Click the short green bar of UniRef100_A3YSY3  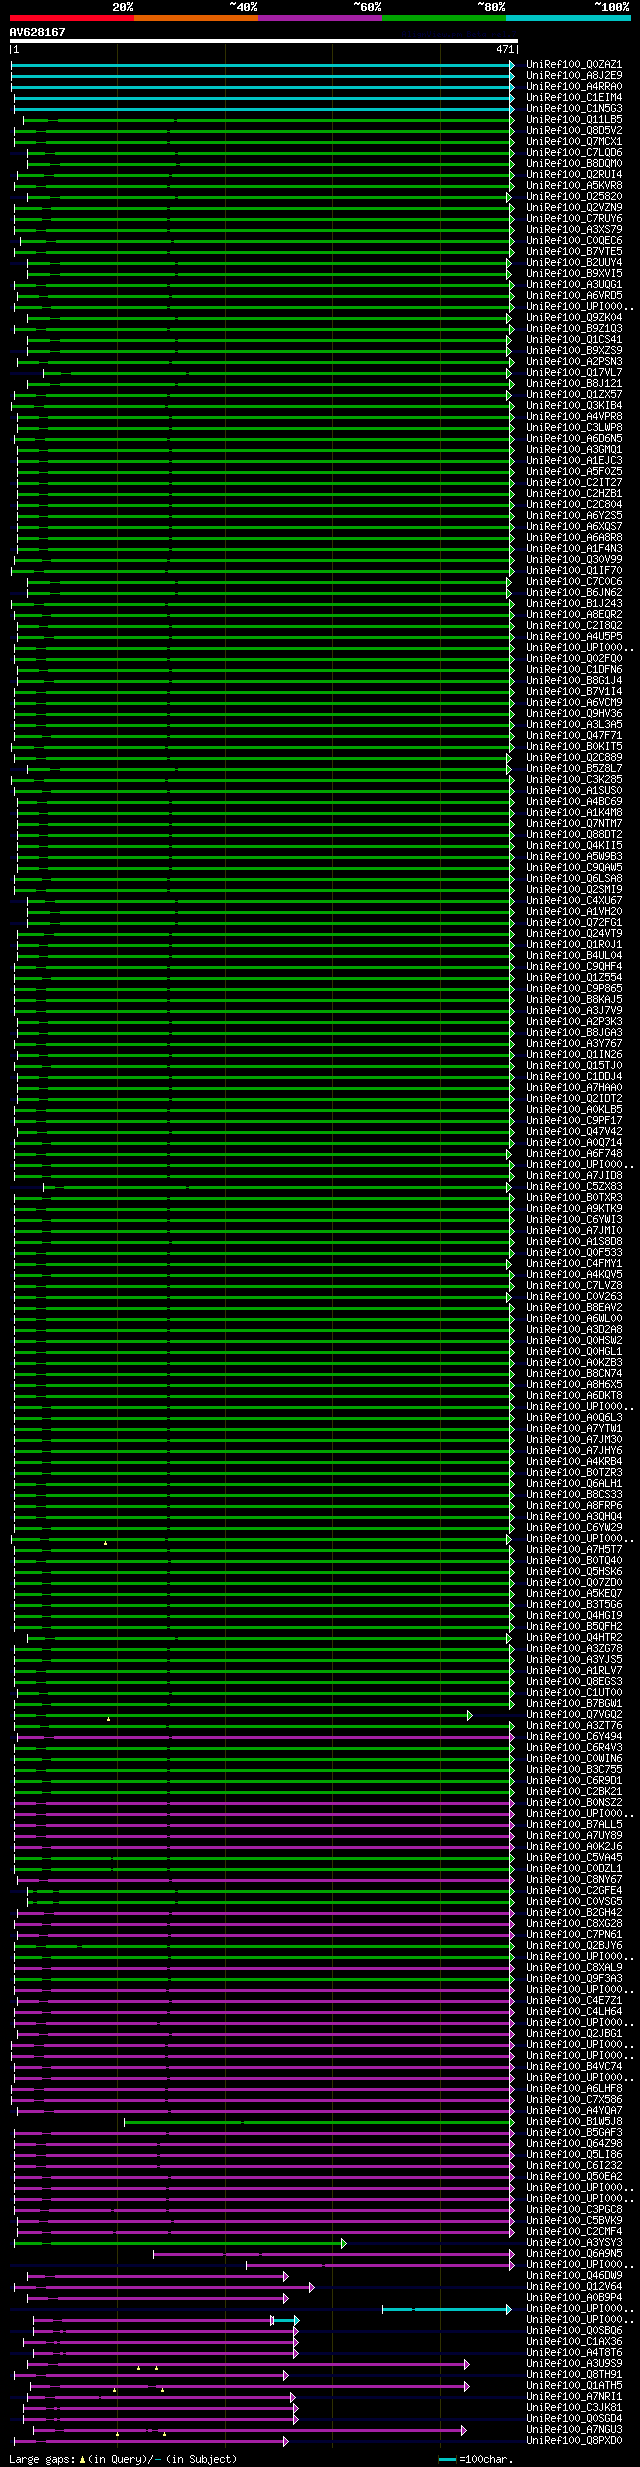(x=180, y=2243)
